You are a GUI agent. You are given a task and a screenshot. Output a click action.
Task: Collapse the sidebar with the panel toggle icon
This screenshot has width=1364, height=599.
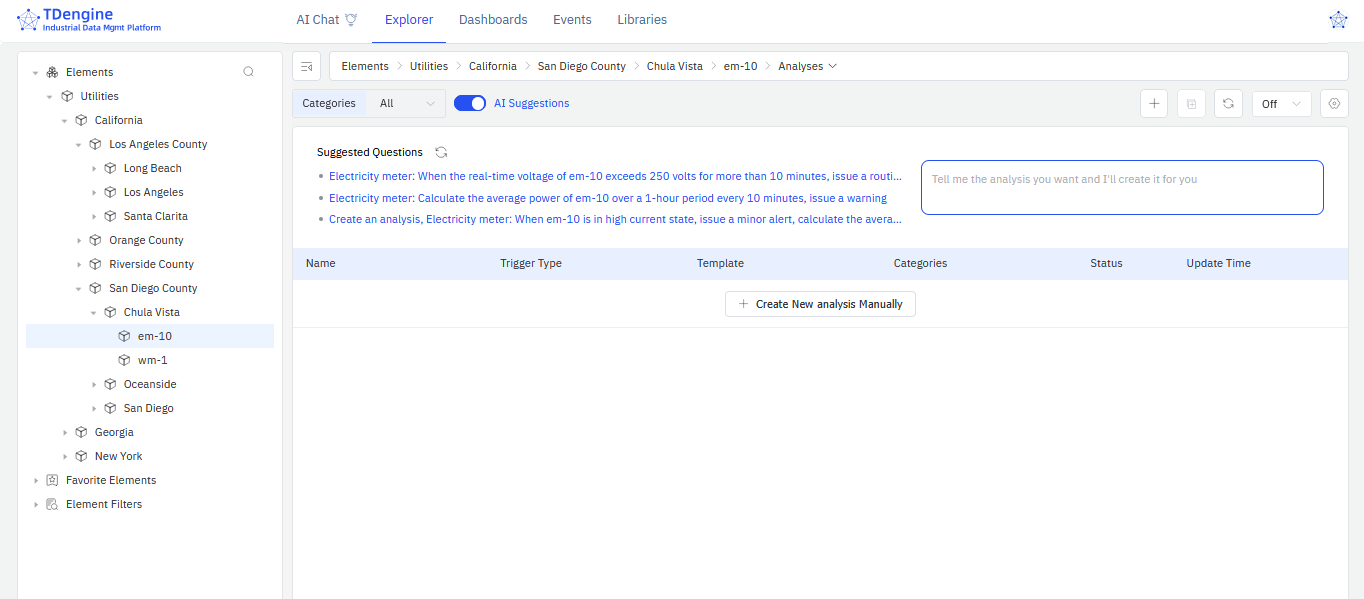point(307,66)
